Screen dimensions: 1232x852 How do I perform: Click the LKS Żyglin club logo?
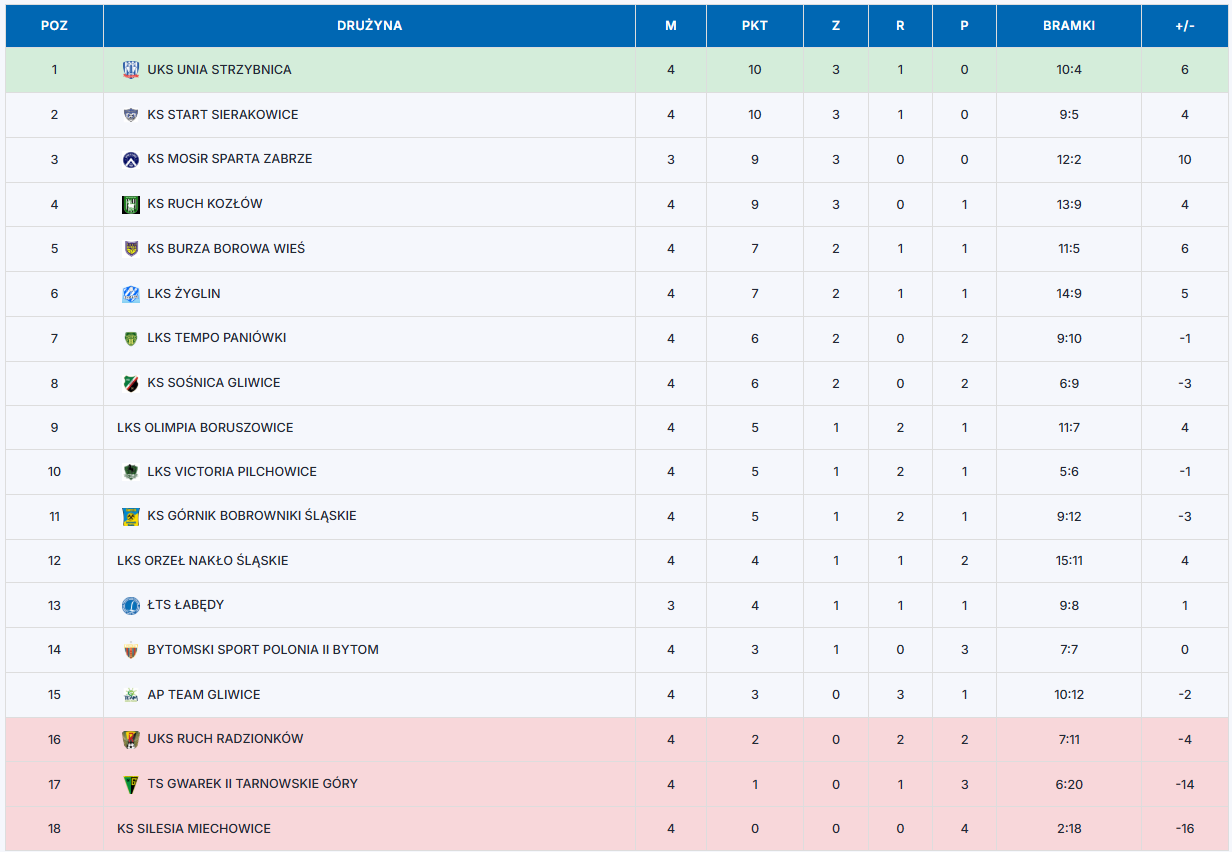131,294
